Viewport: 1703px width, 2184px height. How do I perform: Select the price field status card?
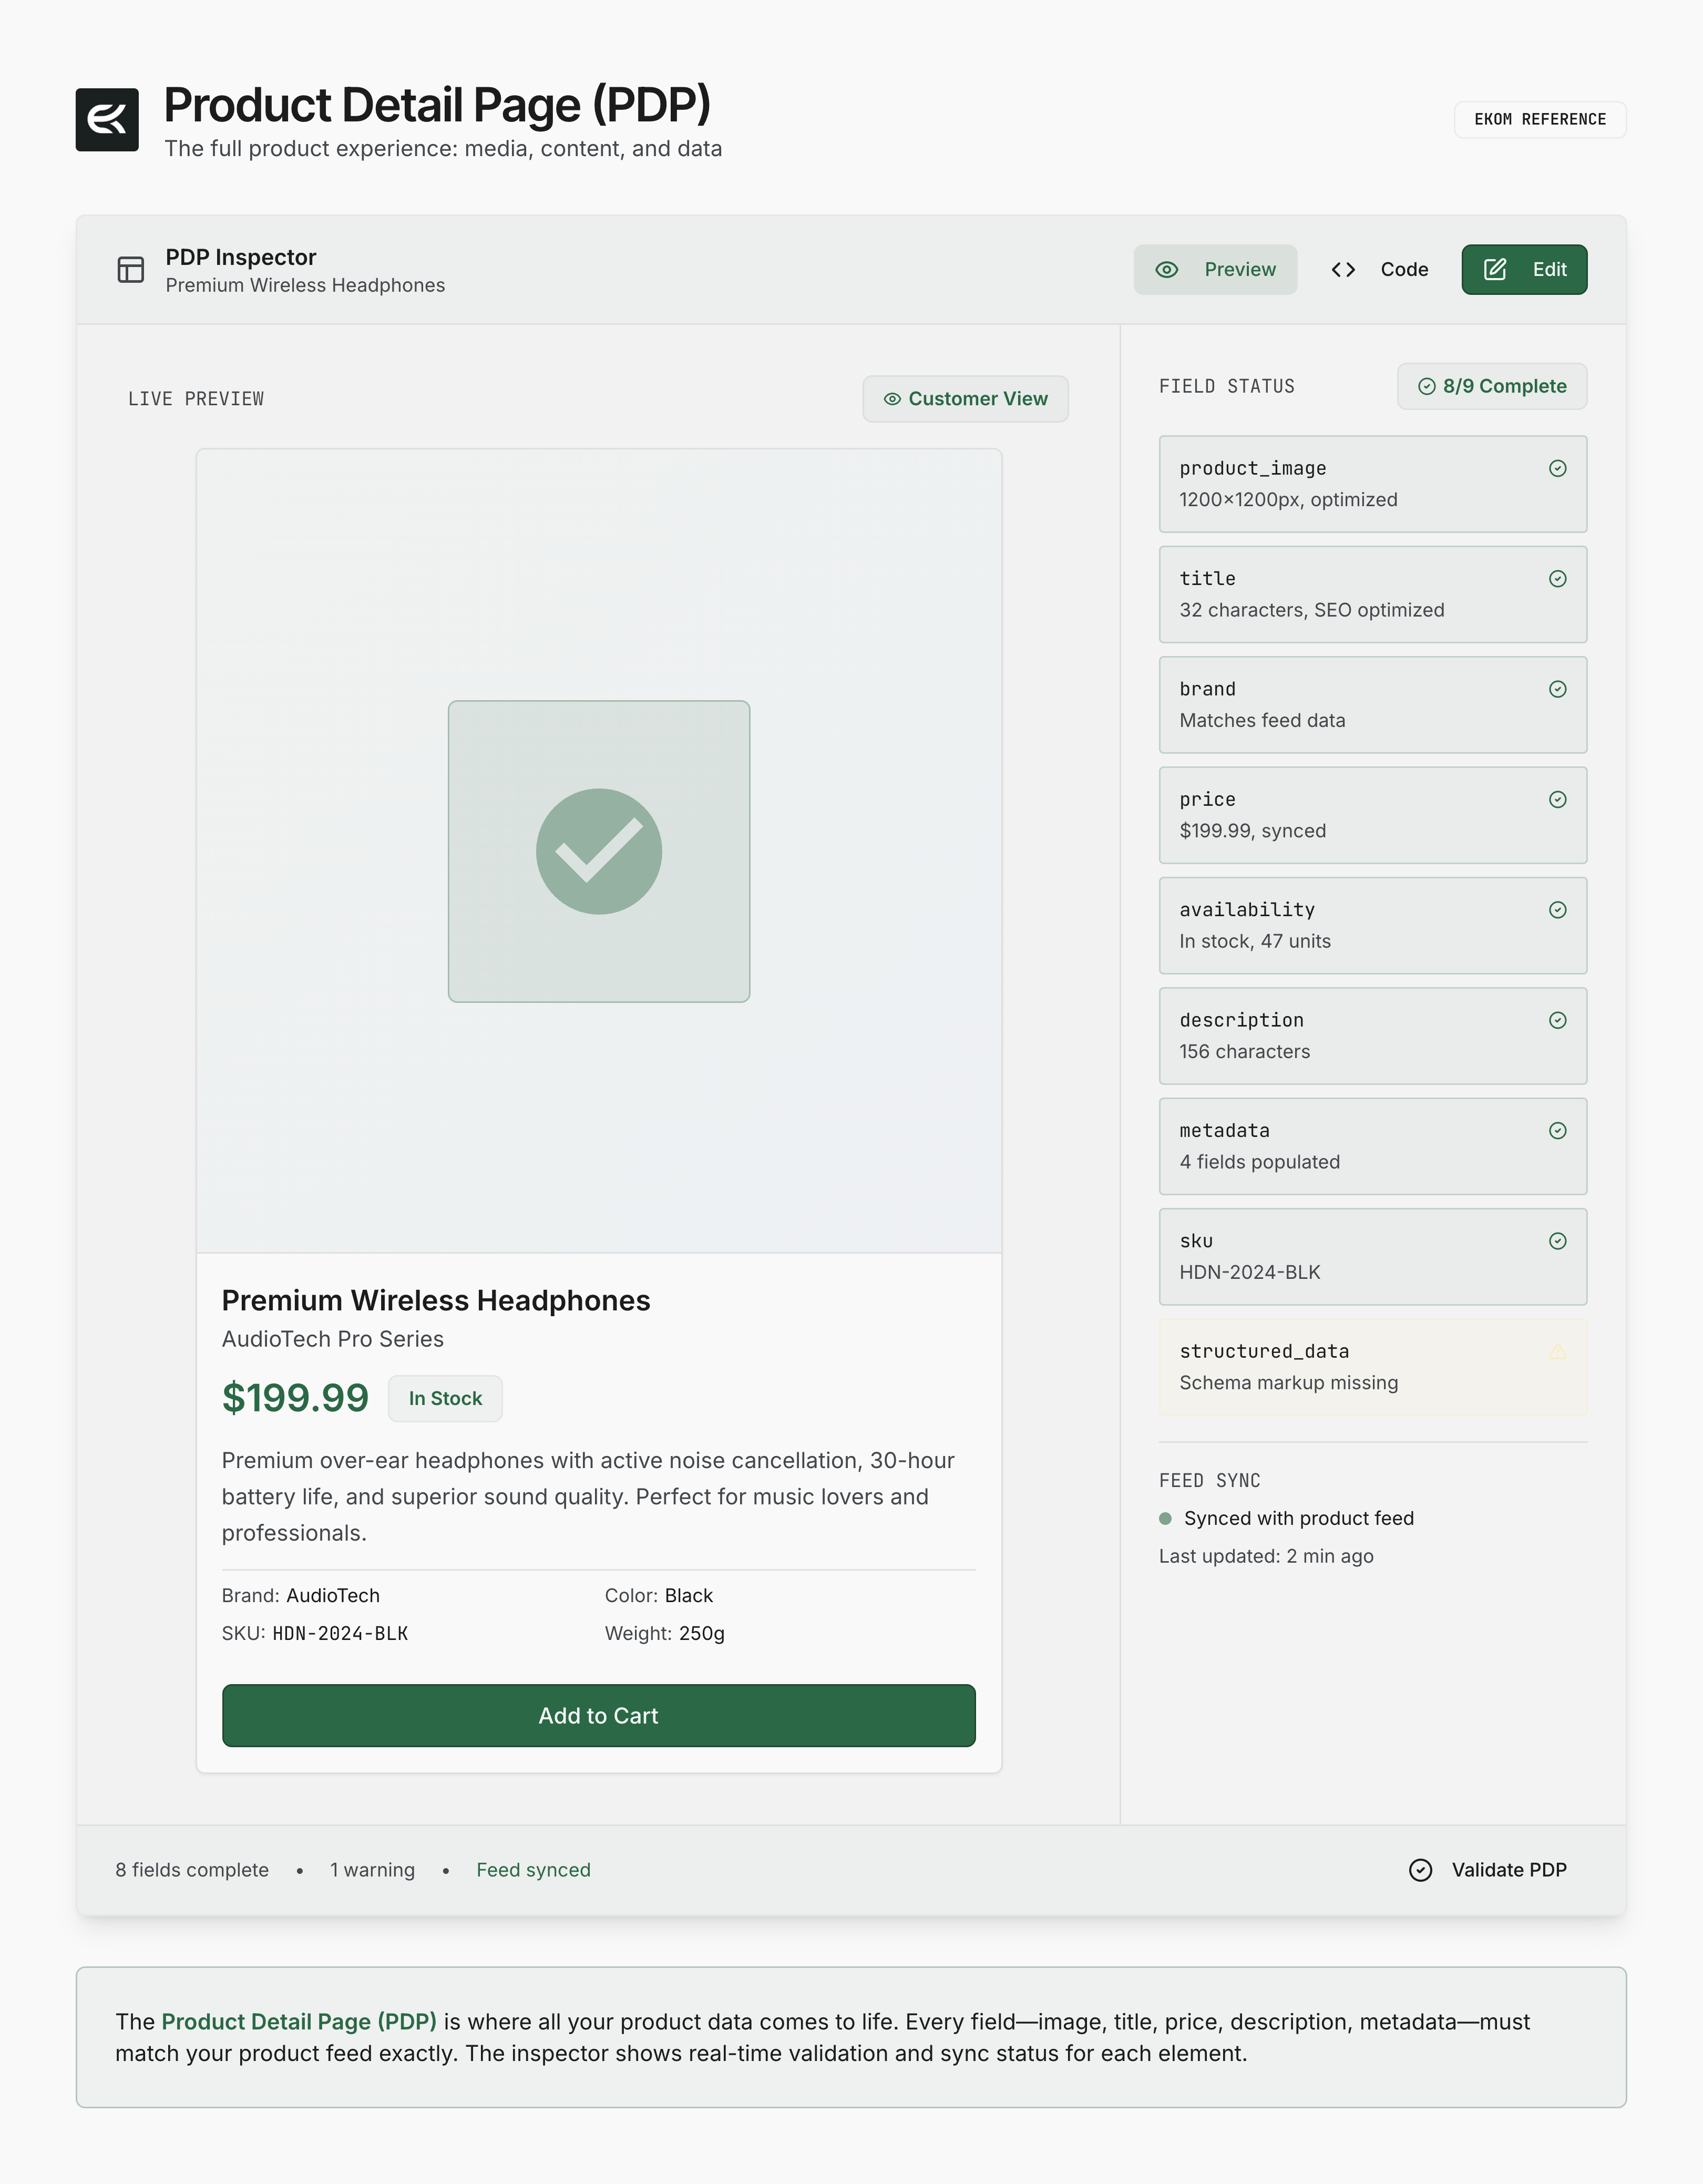point(1372,815)
